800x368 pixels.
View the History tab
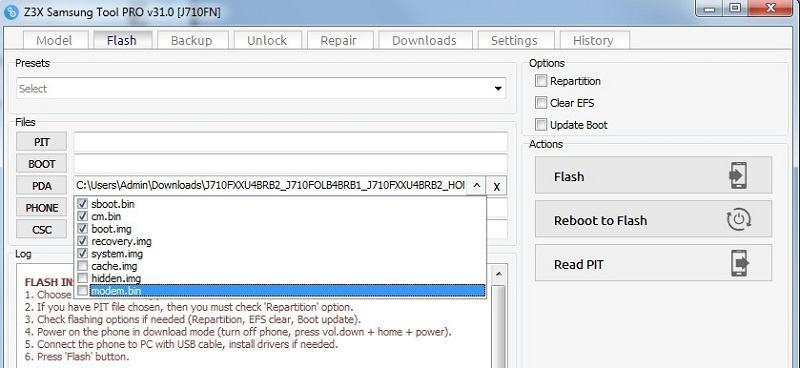click(x=593, y=40)
